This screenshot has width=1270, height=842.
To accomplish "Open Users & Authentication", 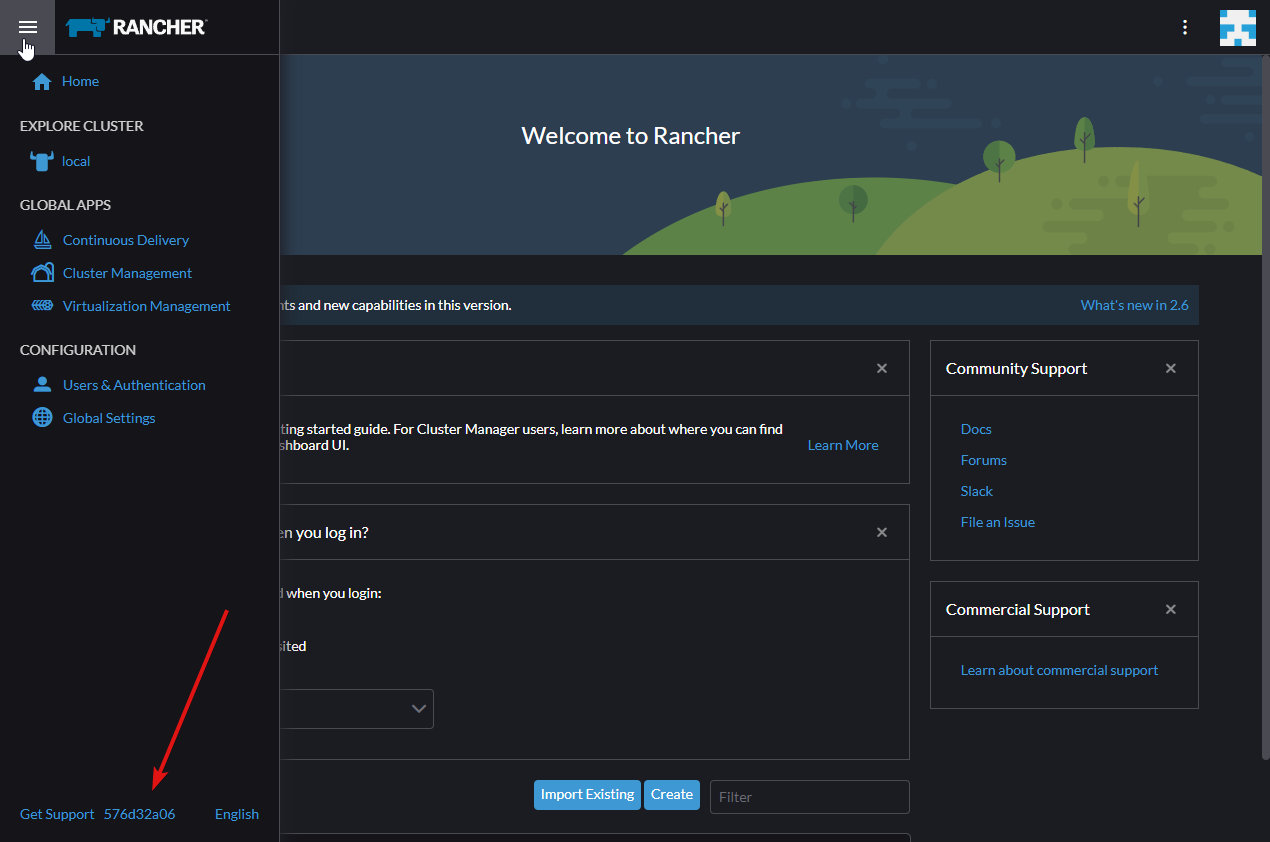I will (134, 385).
